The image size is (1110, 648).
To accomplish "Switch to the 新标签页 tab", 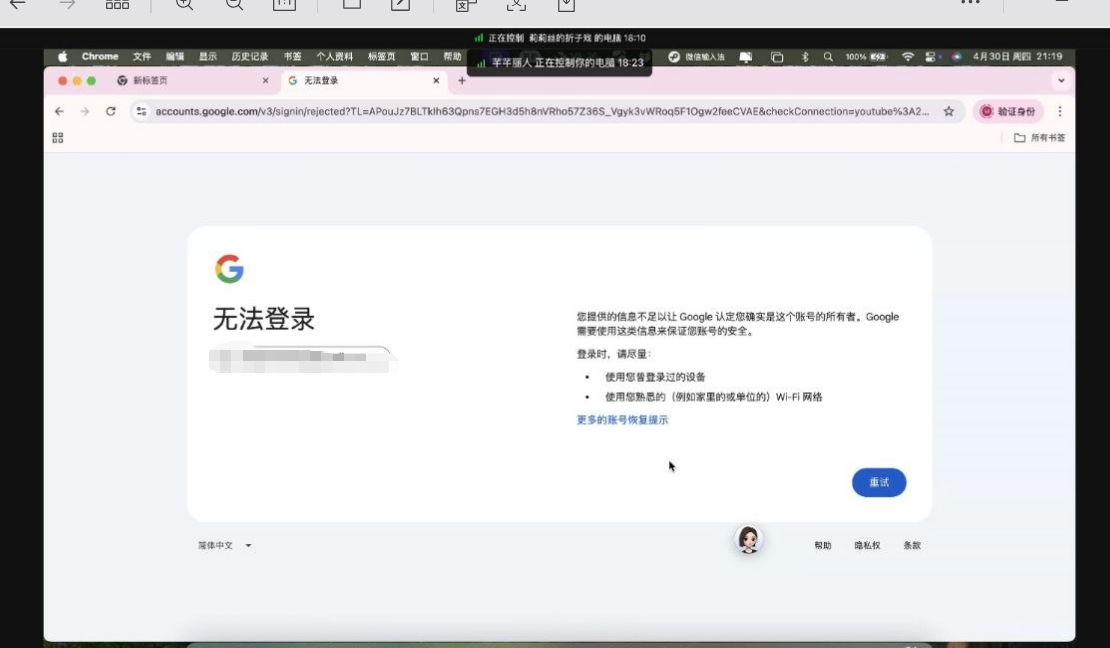I will pyautogui.click(x=191, y=81).
